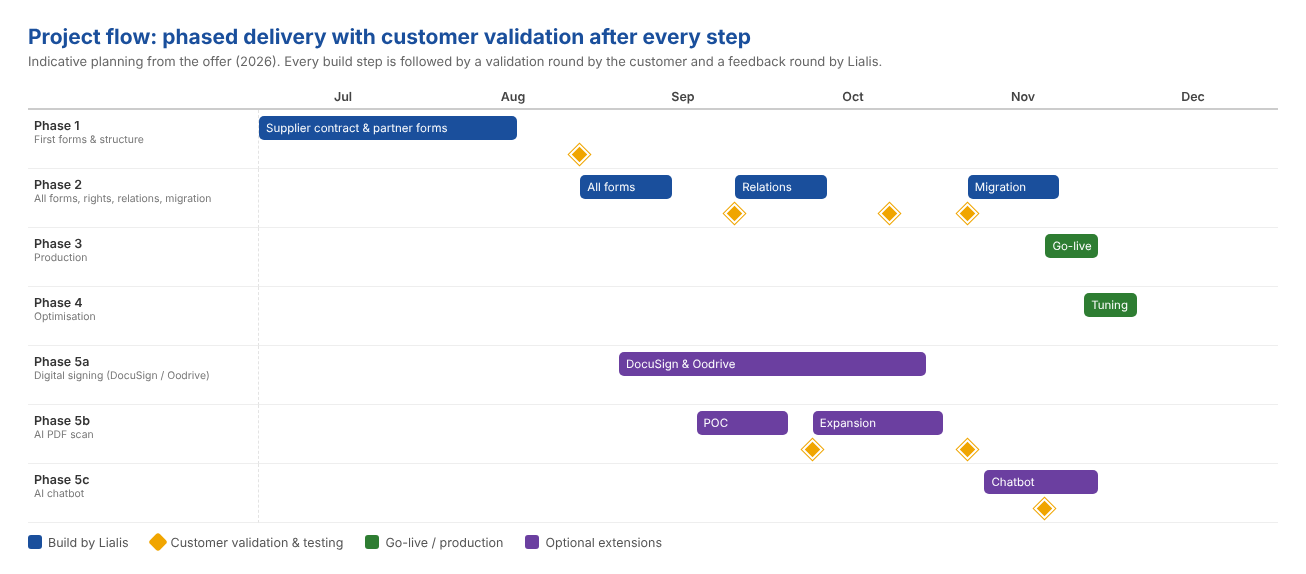Click the Phase 5b diamond beneath the Expansion bar start

pos(812,449)
